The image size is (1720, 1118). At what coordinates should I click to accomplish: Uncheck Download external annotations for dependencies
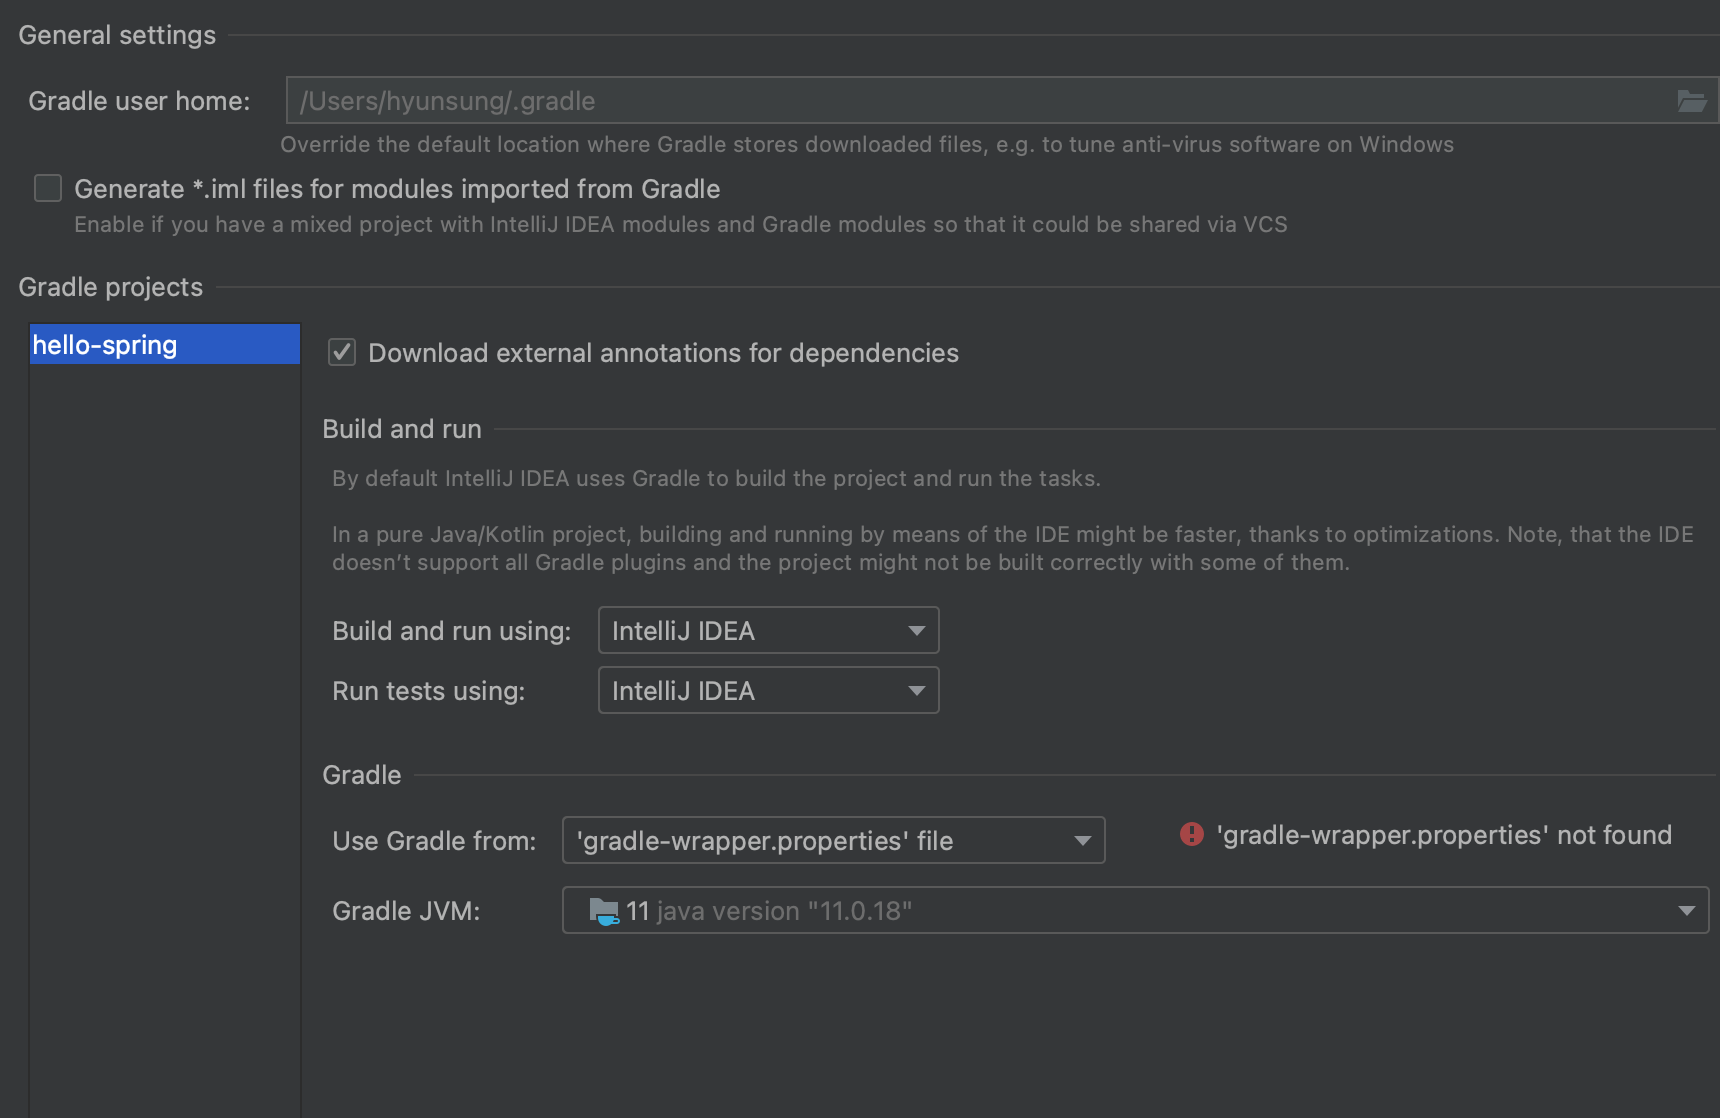(x=342, y=352)
